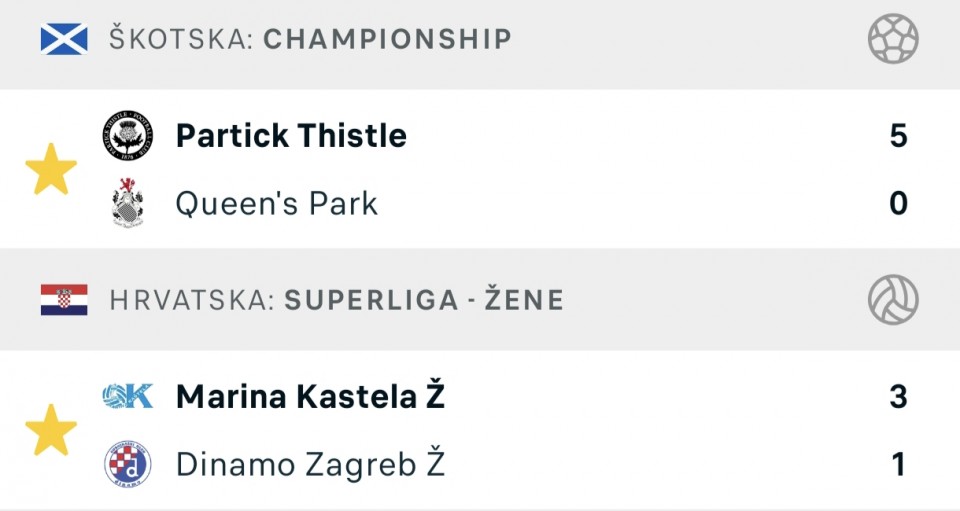
Task: Click the Croatia flag icon
Action: click(x=64, y=299)
